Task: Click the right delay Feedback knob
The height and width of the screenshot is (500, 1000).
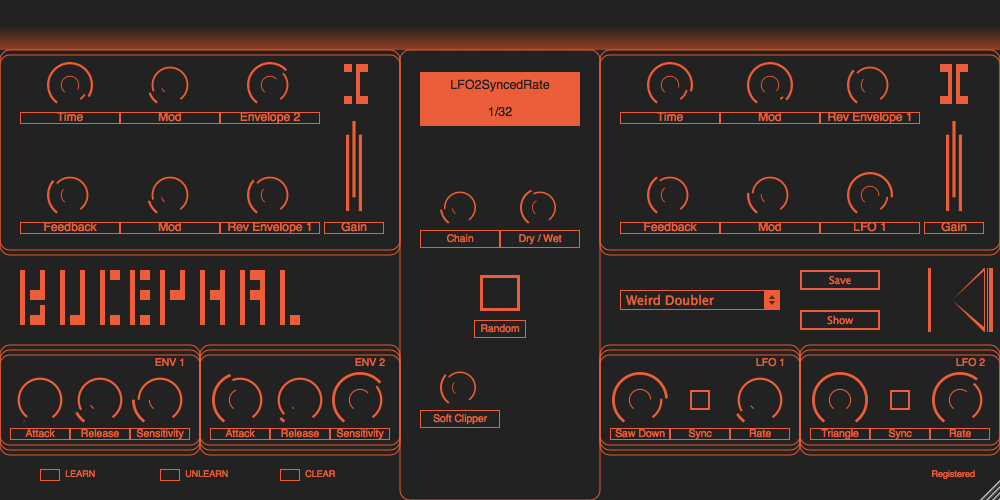Action: point(668,195)
